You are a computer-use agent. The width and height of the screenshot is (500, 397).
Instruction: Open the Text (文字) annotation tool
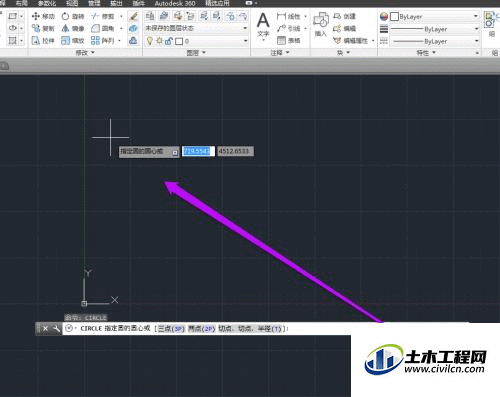click(x=263, y=24)
